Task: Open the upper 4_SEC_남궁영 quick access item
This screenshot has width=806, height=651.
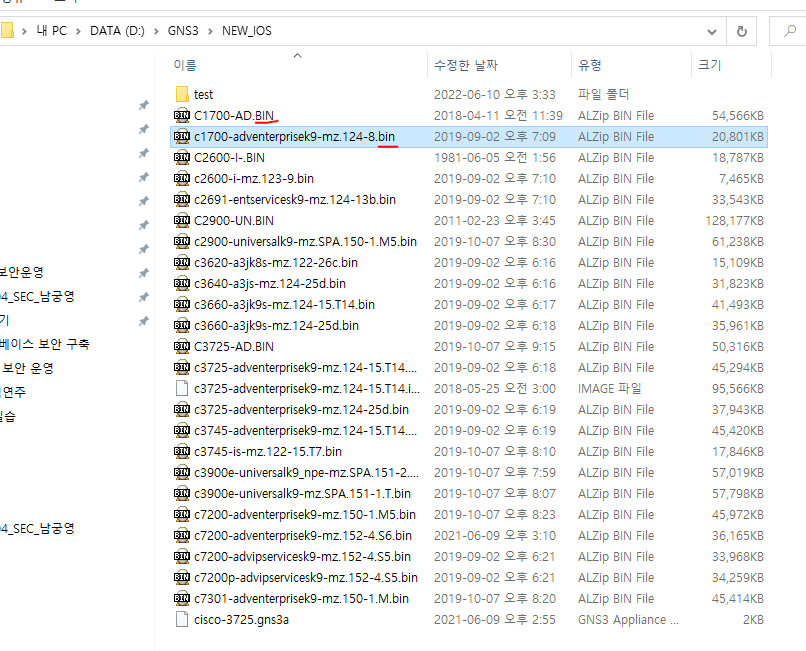Action: pyautogui.click(x=37, y=297)
